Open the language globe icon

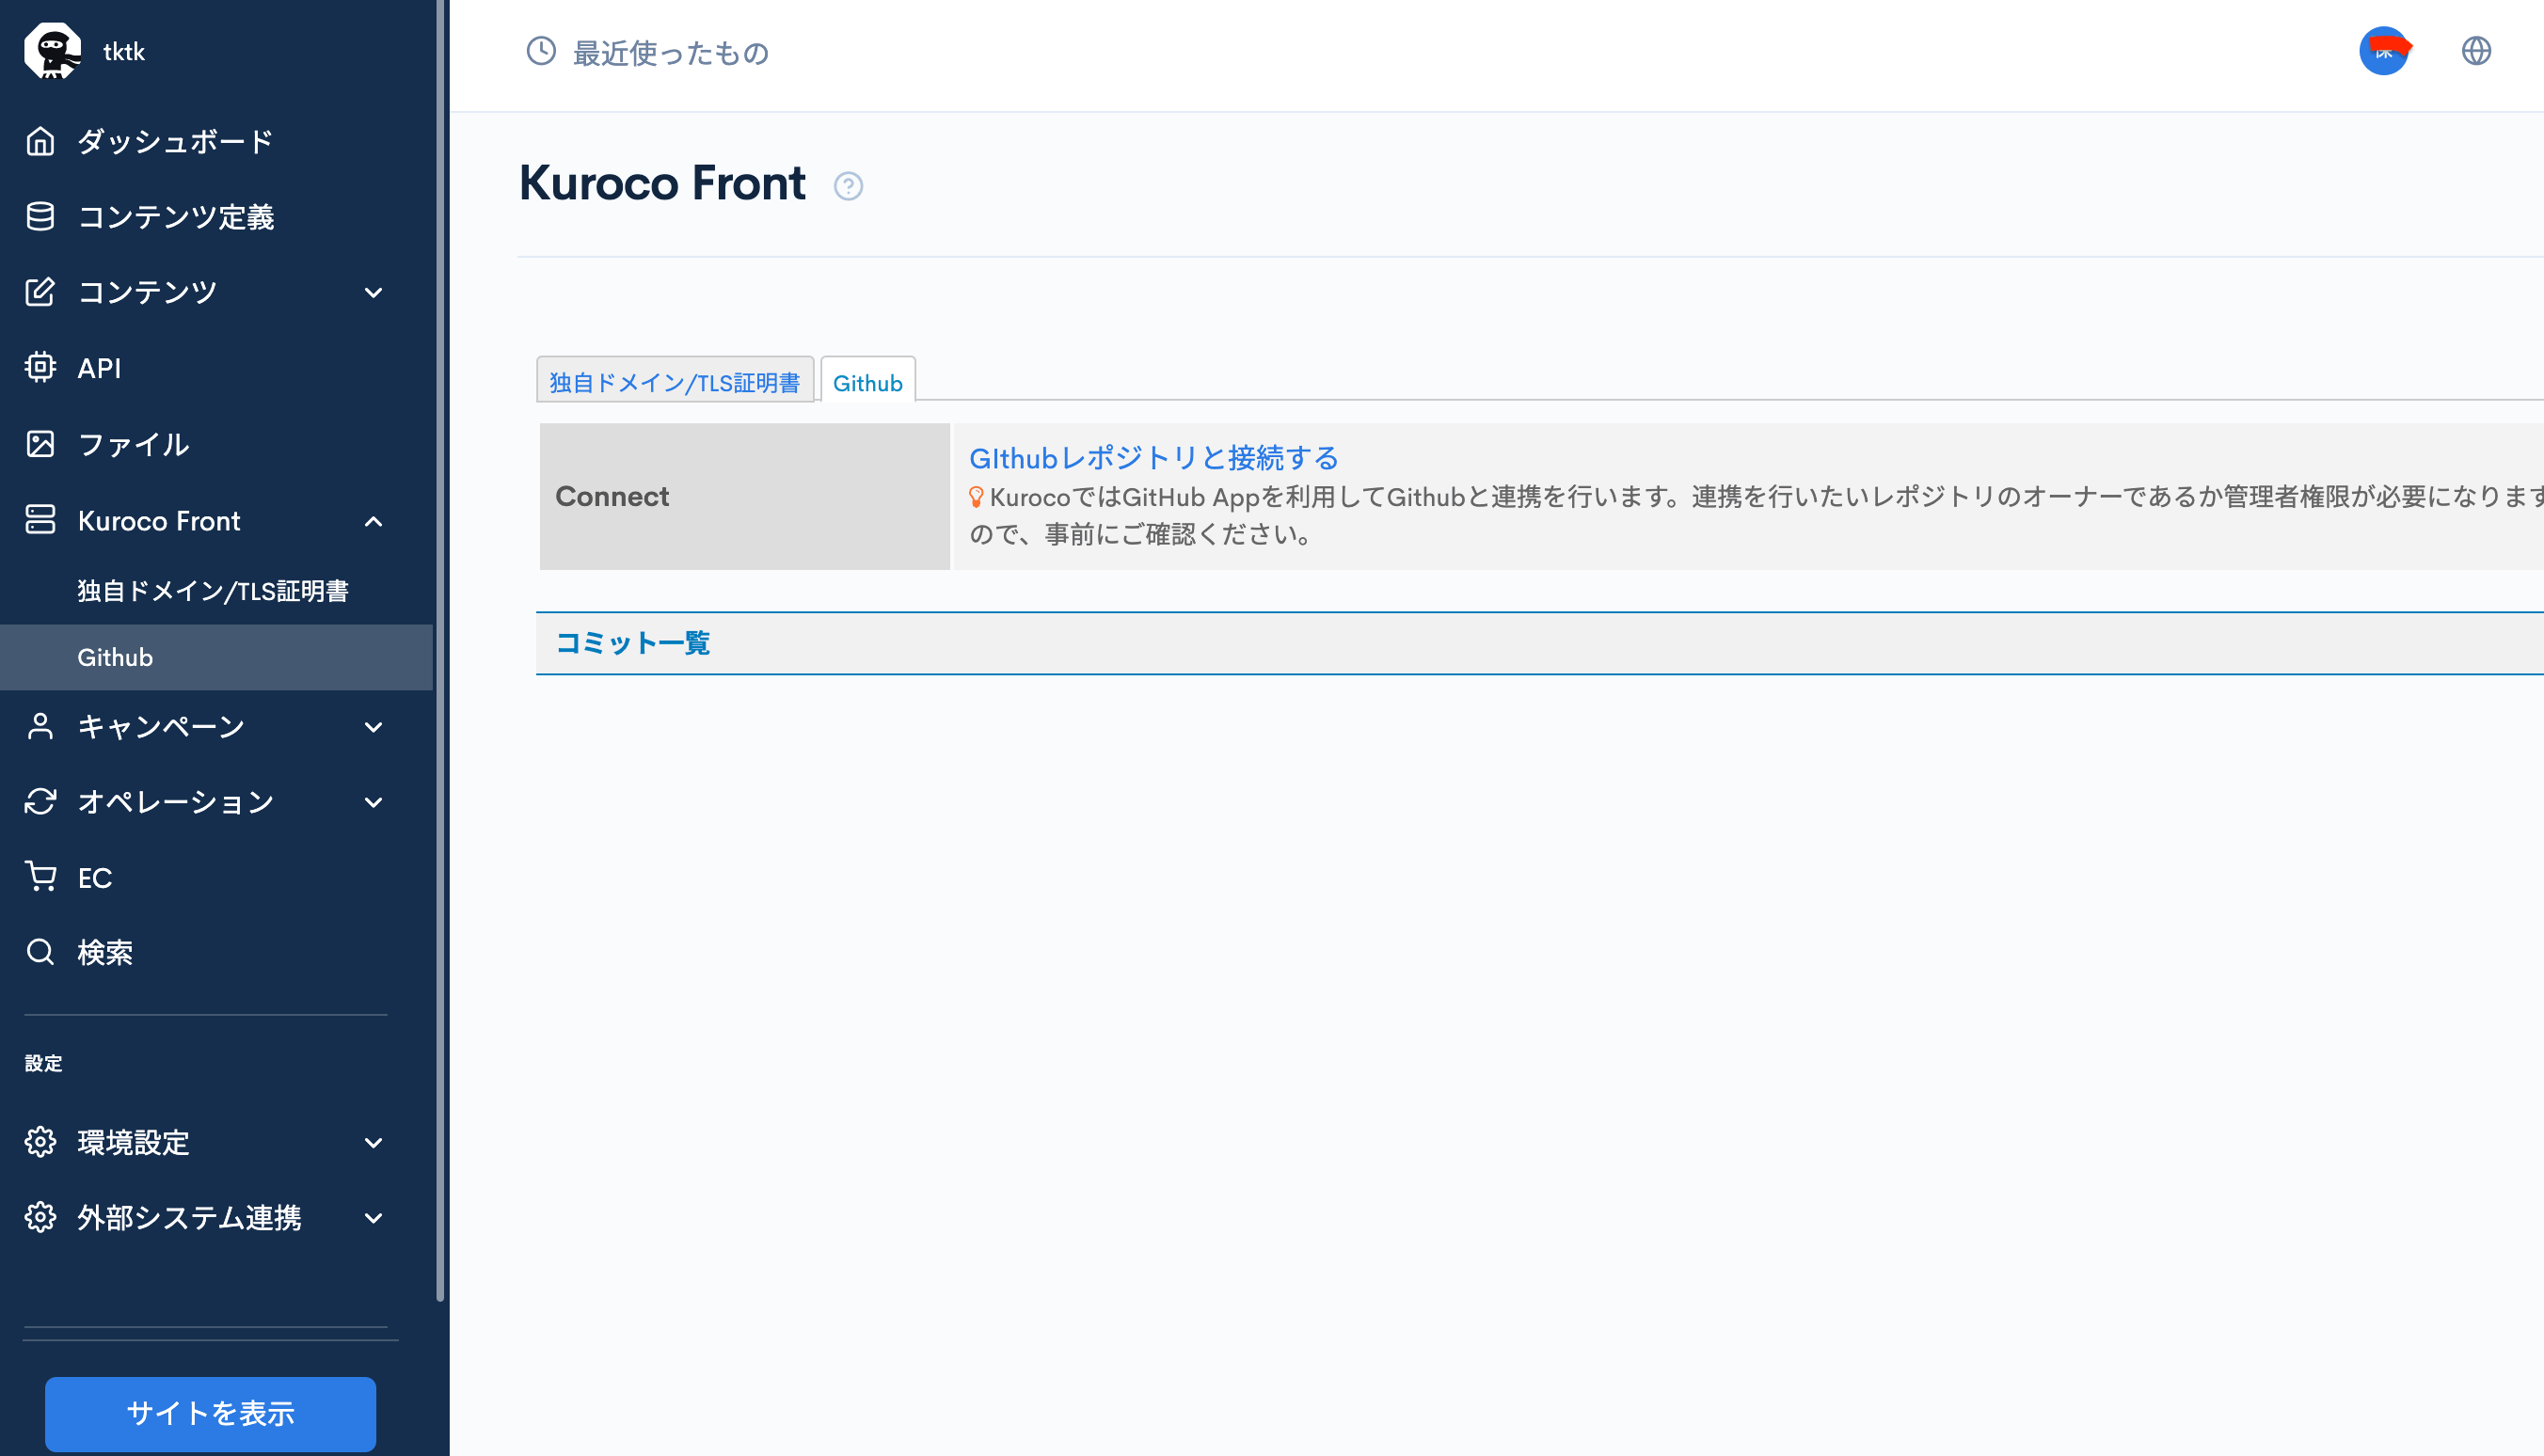(2476, 51)
